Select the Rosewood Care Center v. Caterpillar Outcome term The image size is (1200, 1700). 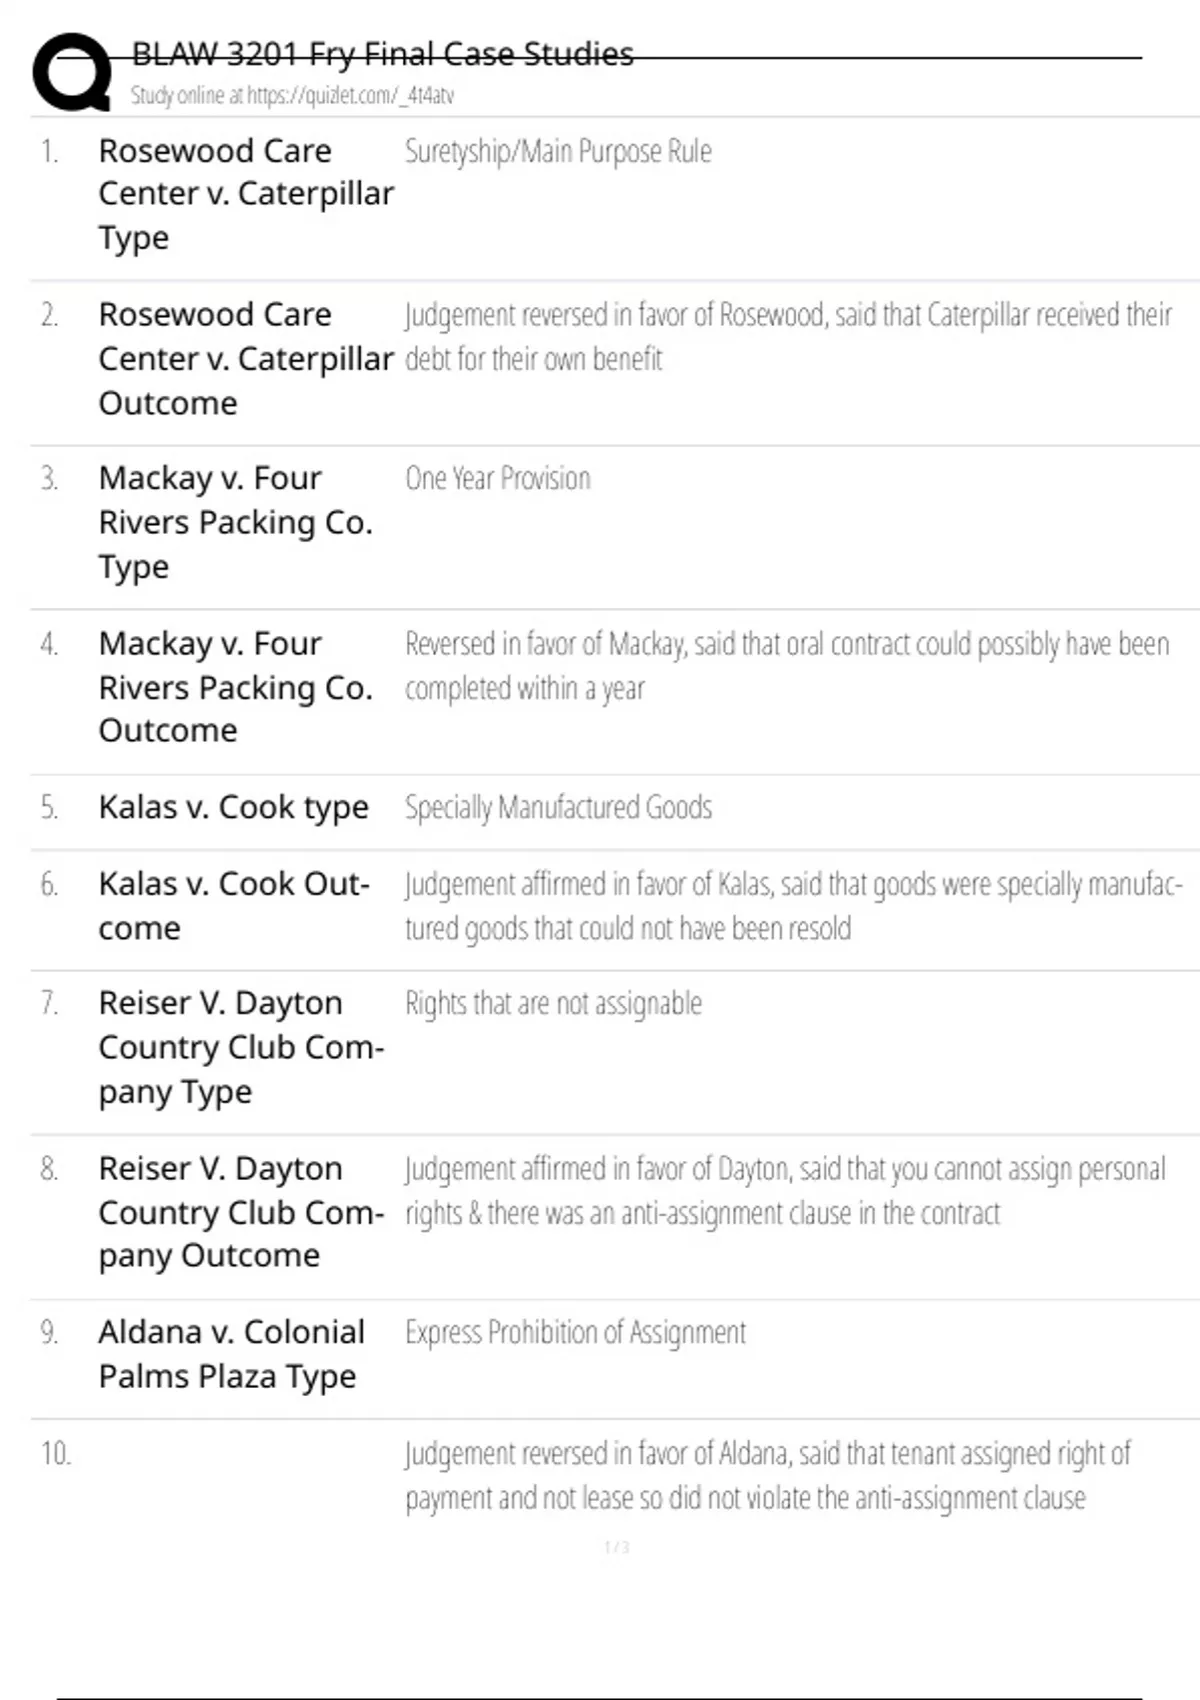[245, 358]
